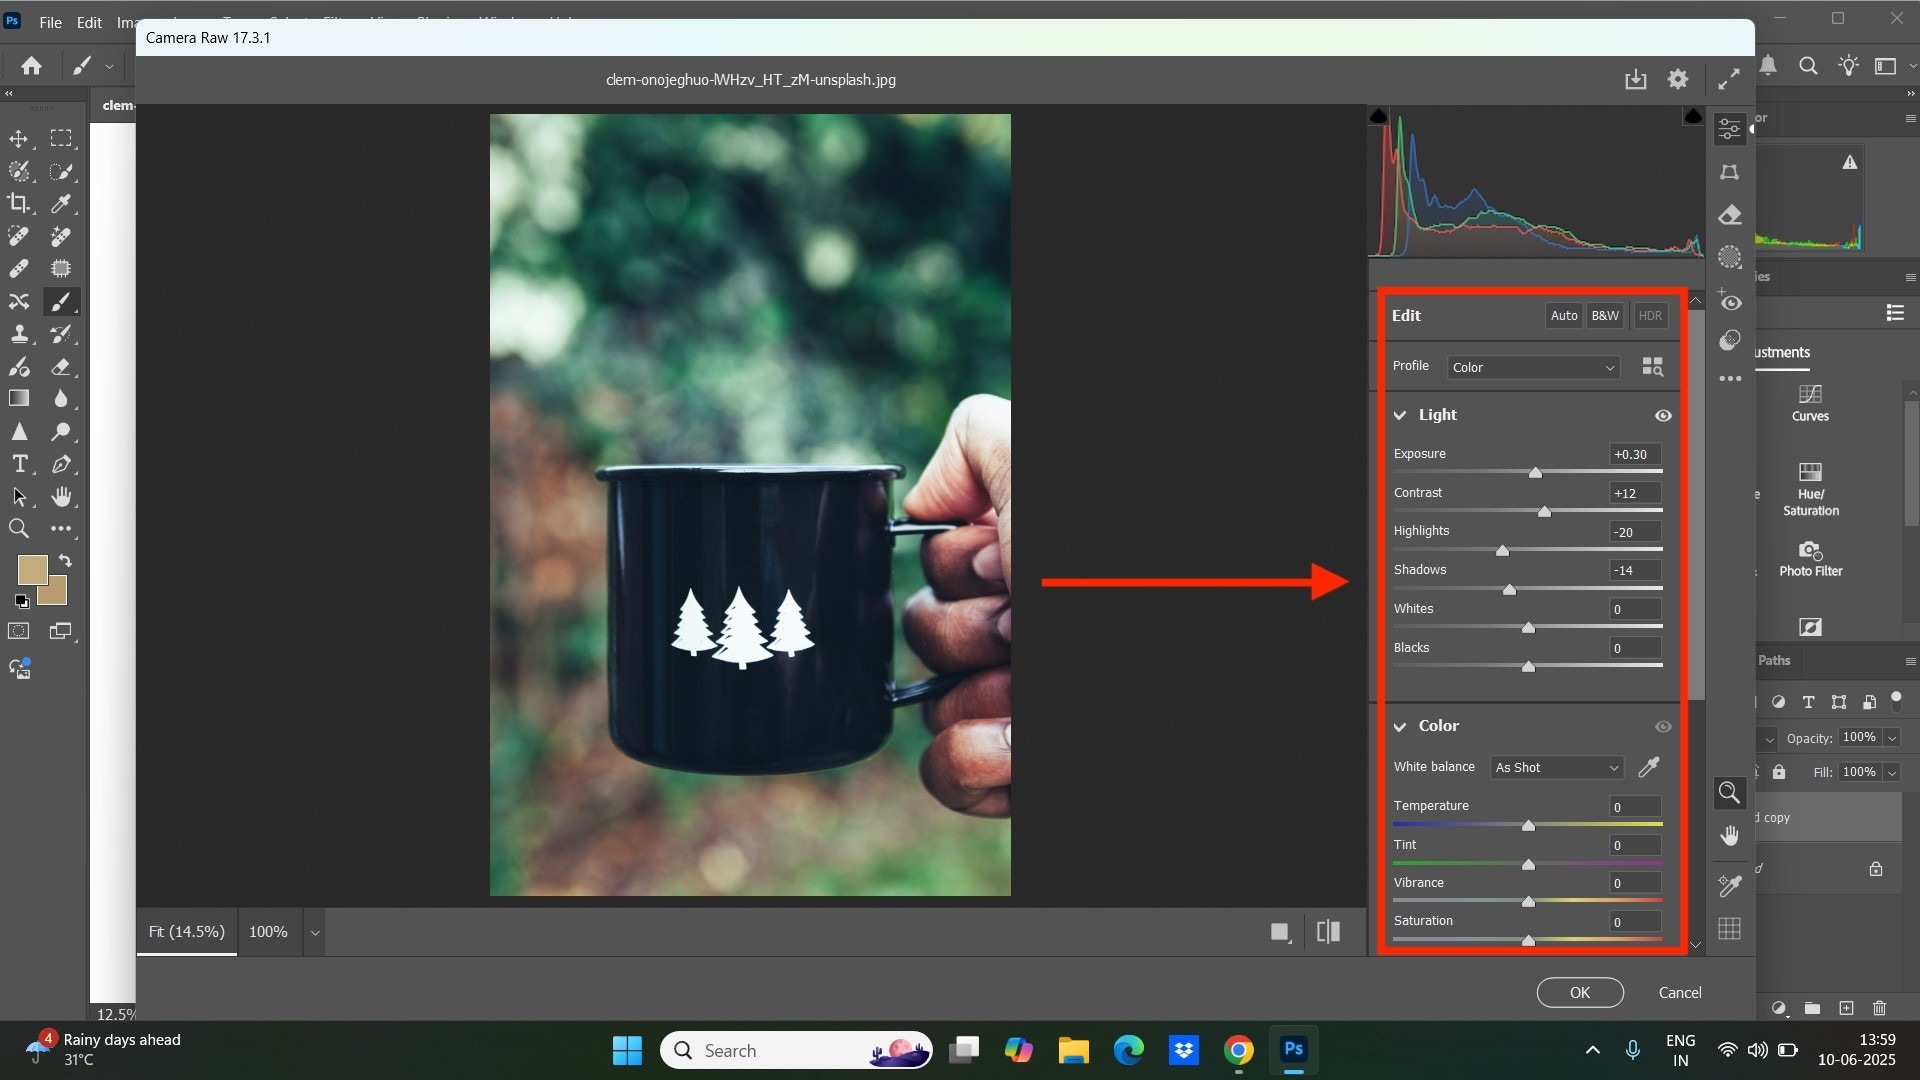The height and width of the screenshot is (1080, 1920).
Task: Pick white balance eyedropper tool
Action: (1649, 767)
